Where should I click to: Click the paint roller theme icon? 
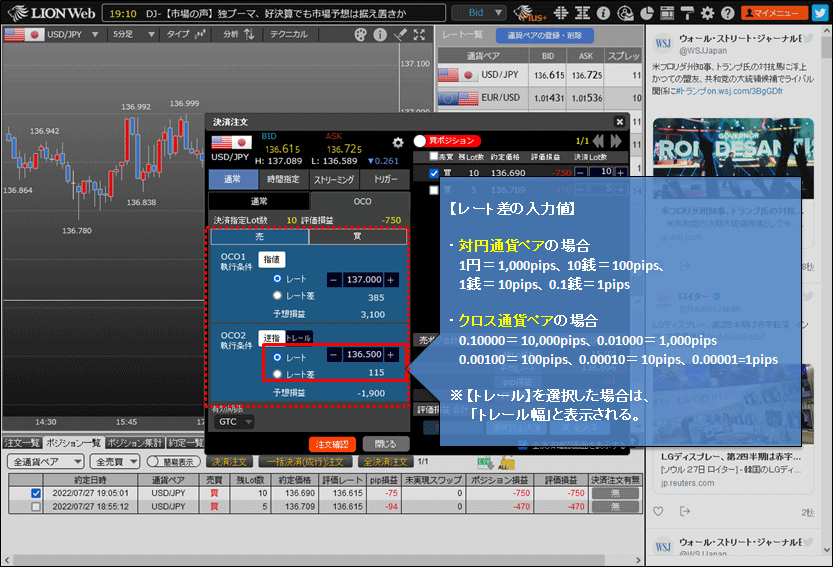point(687,13)
